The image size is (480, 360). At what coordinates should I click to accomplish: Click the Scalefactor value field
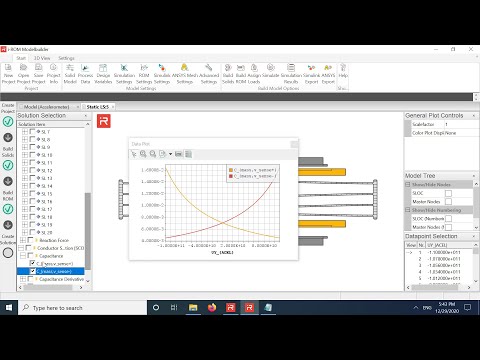point(461,124)
